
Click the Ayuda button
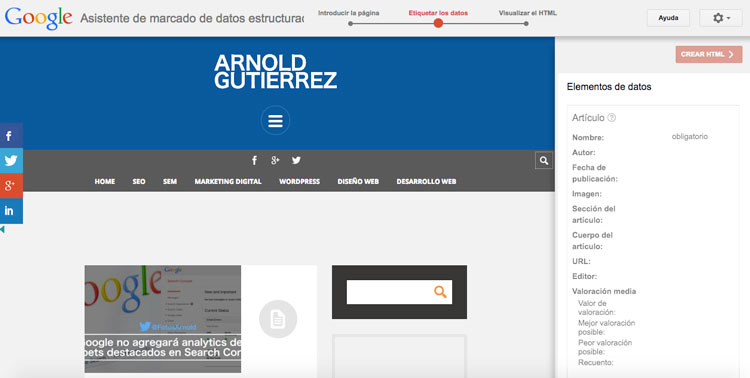coord(668,18)
